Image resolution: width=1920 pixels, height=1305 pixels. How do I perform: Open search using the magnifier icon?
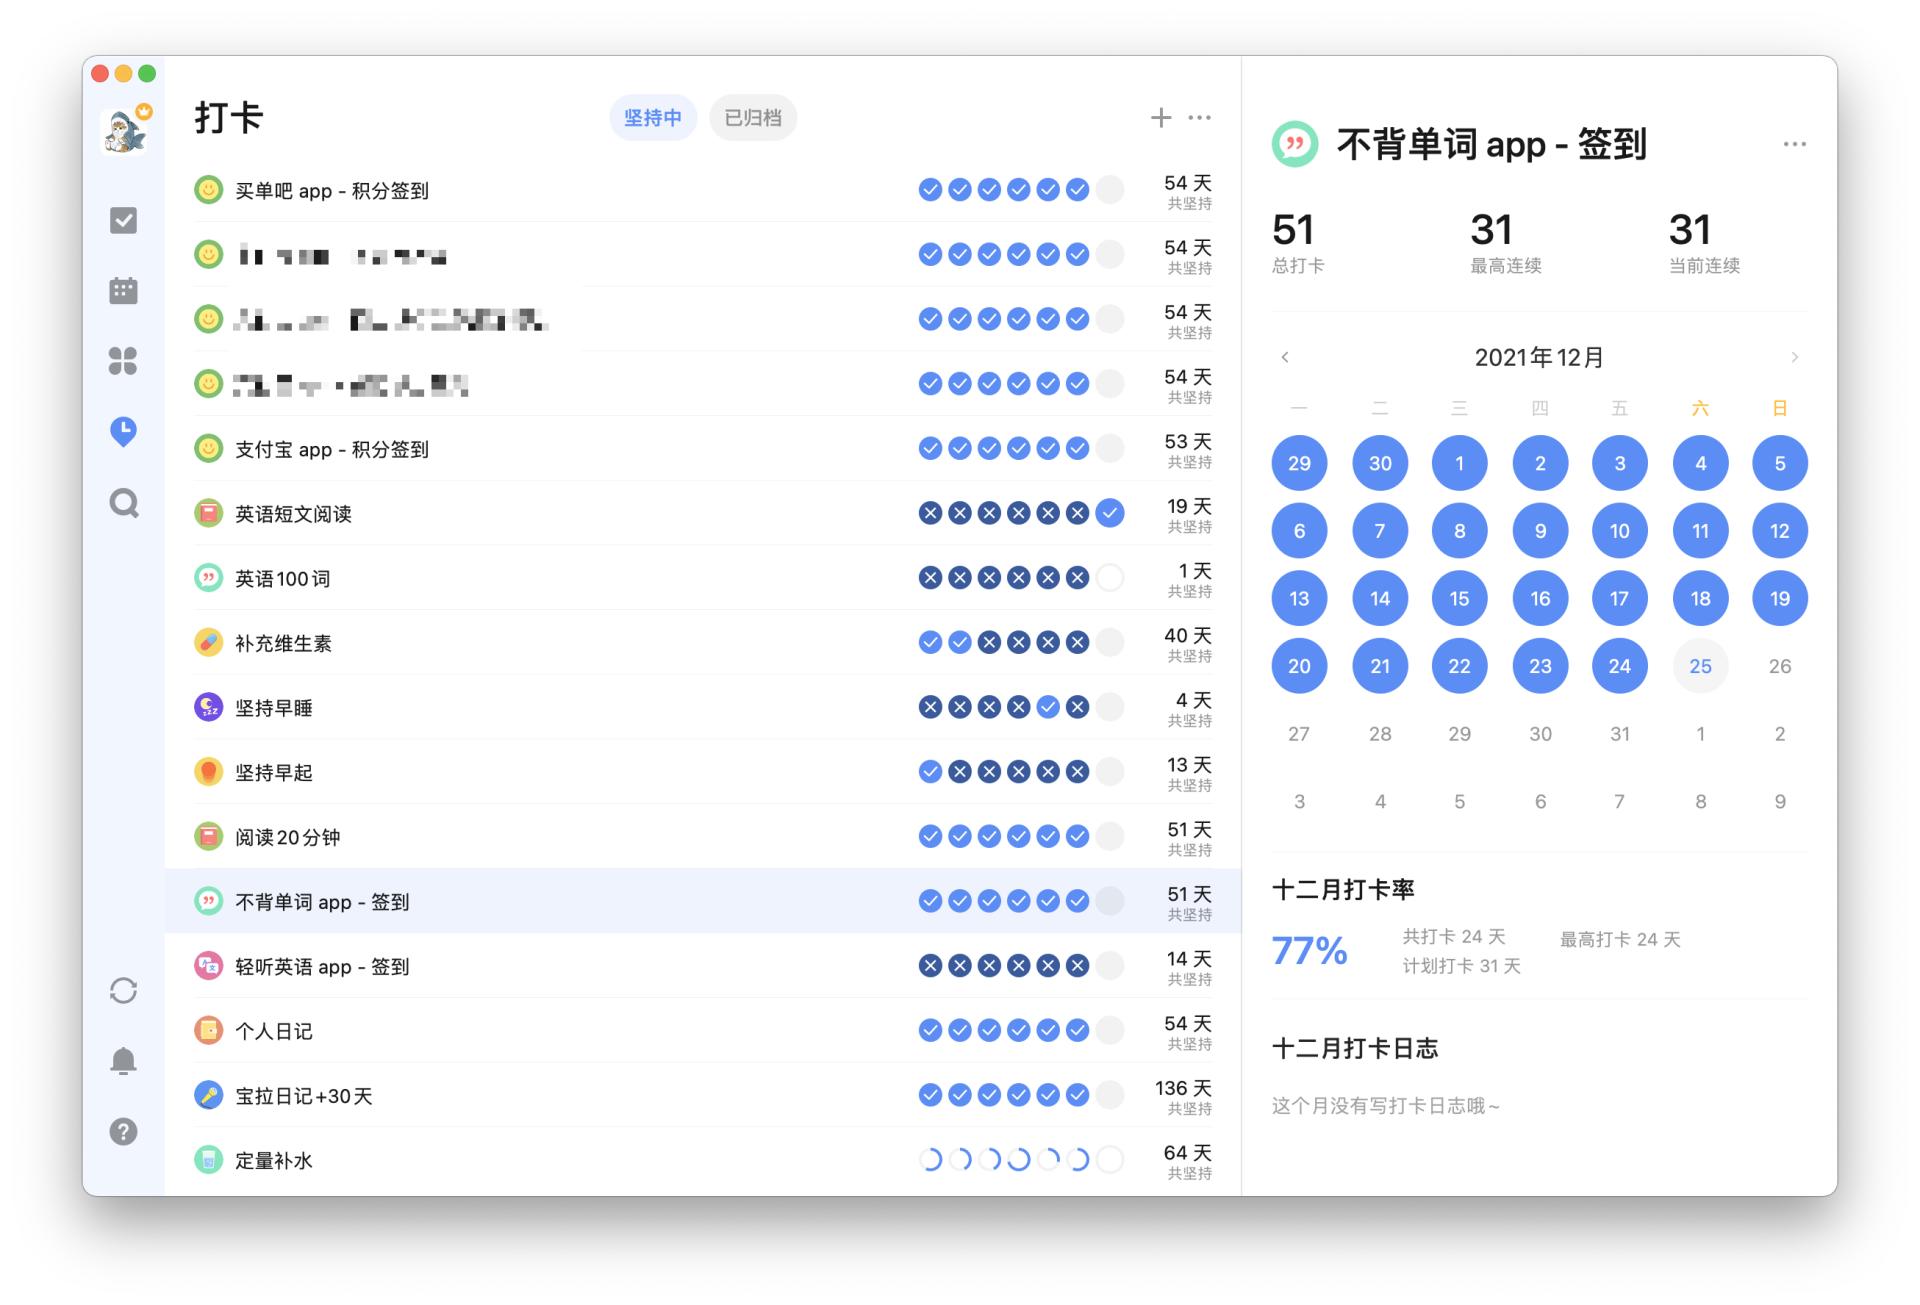tap(123, 502)
